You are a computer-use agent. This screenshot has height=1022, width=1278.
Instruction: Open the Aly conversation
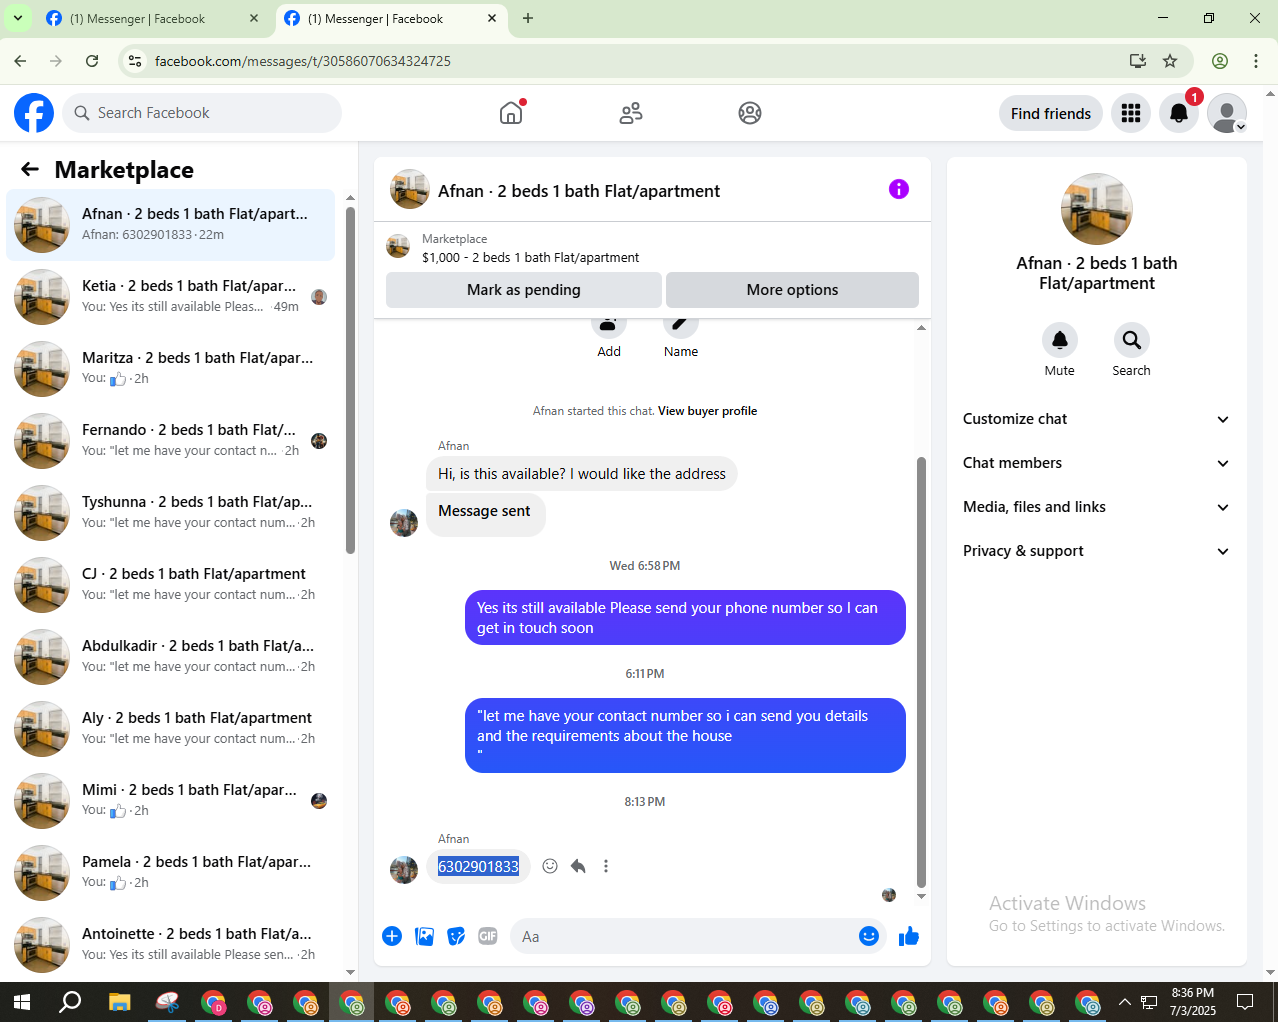coord(171,729)
